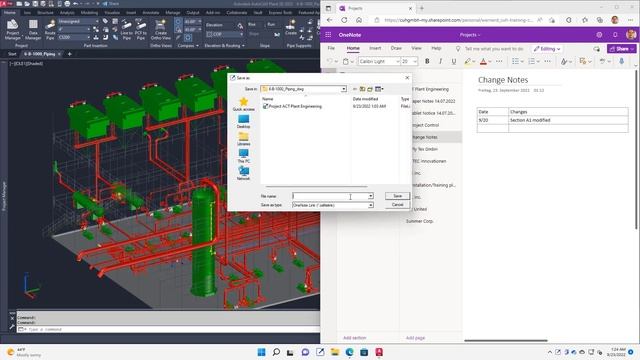Click the PCF to Pipe tool

pyautogui.click(x=141, y=29)
